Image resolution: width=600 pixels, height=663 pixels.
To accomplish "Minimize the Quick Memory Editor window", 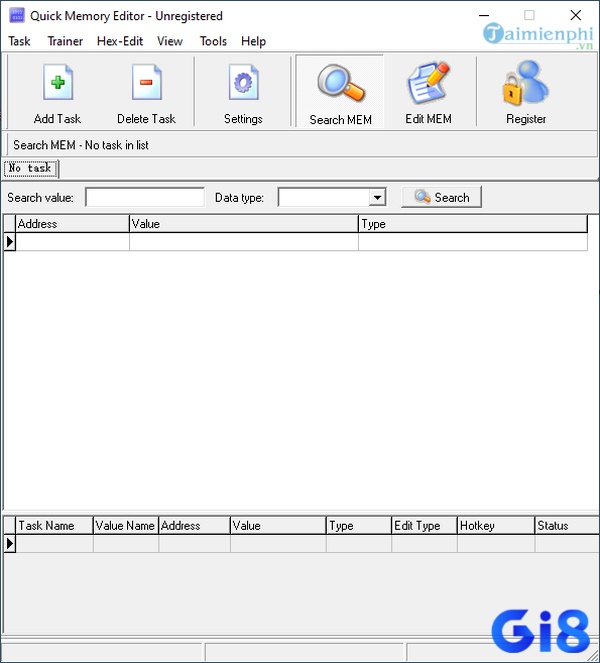I will tap(484, 16).
